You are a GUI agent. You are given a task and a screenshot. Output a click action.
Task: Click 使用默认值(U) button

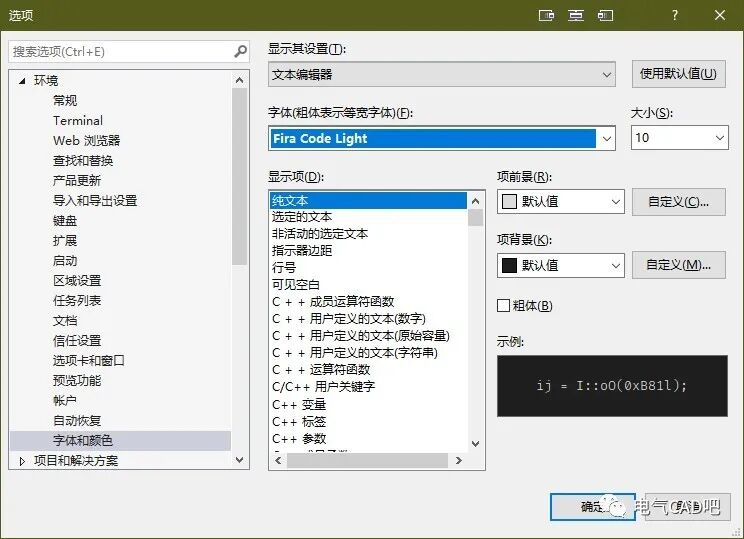click(678, 74)
